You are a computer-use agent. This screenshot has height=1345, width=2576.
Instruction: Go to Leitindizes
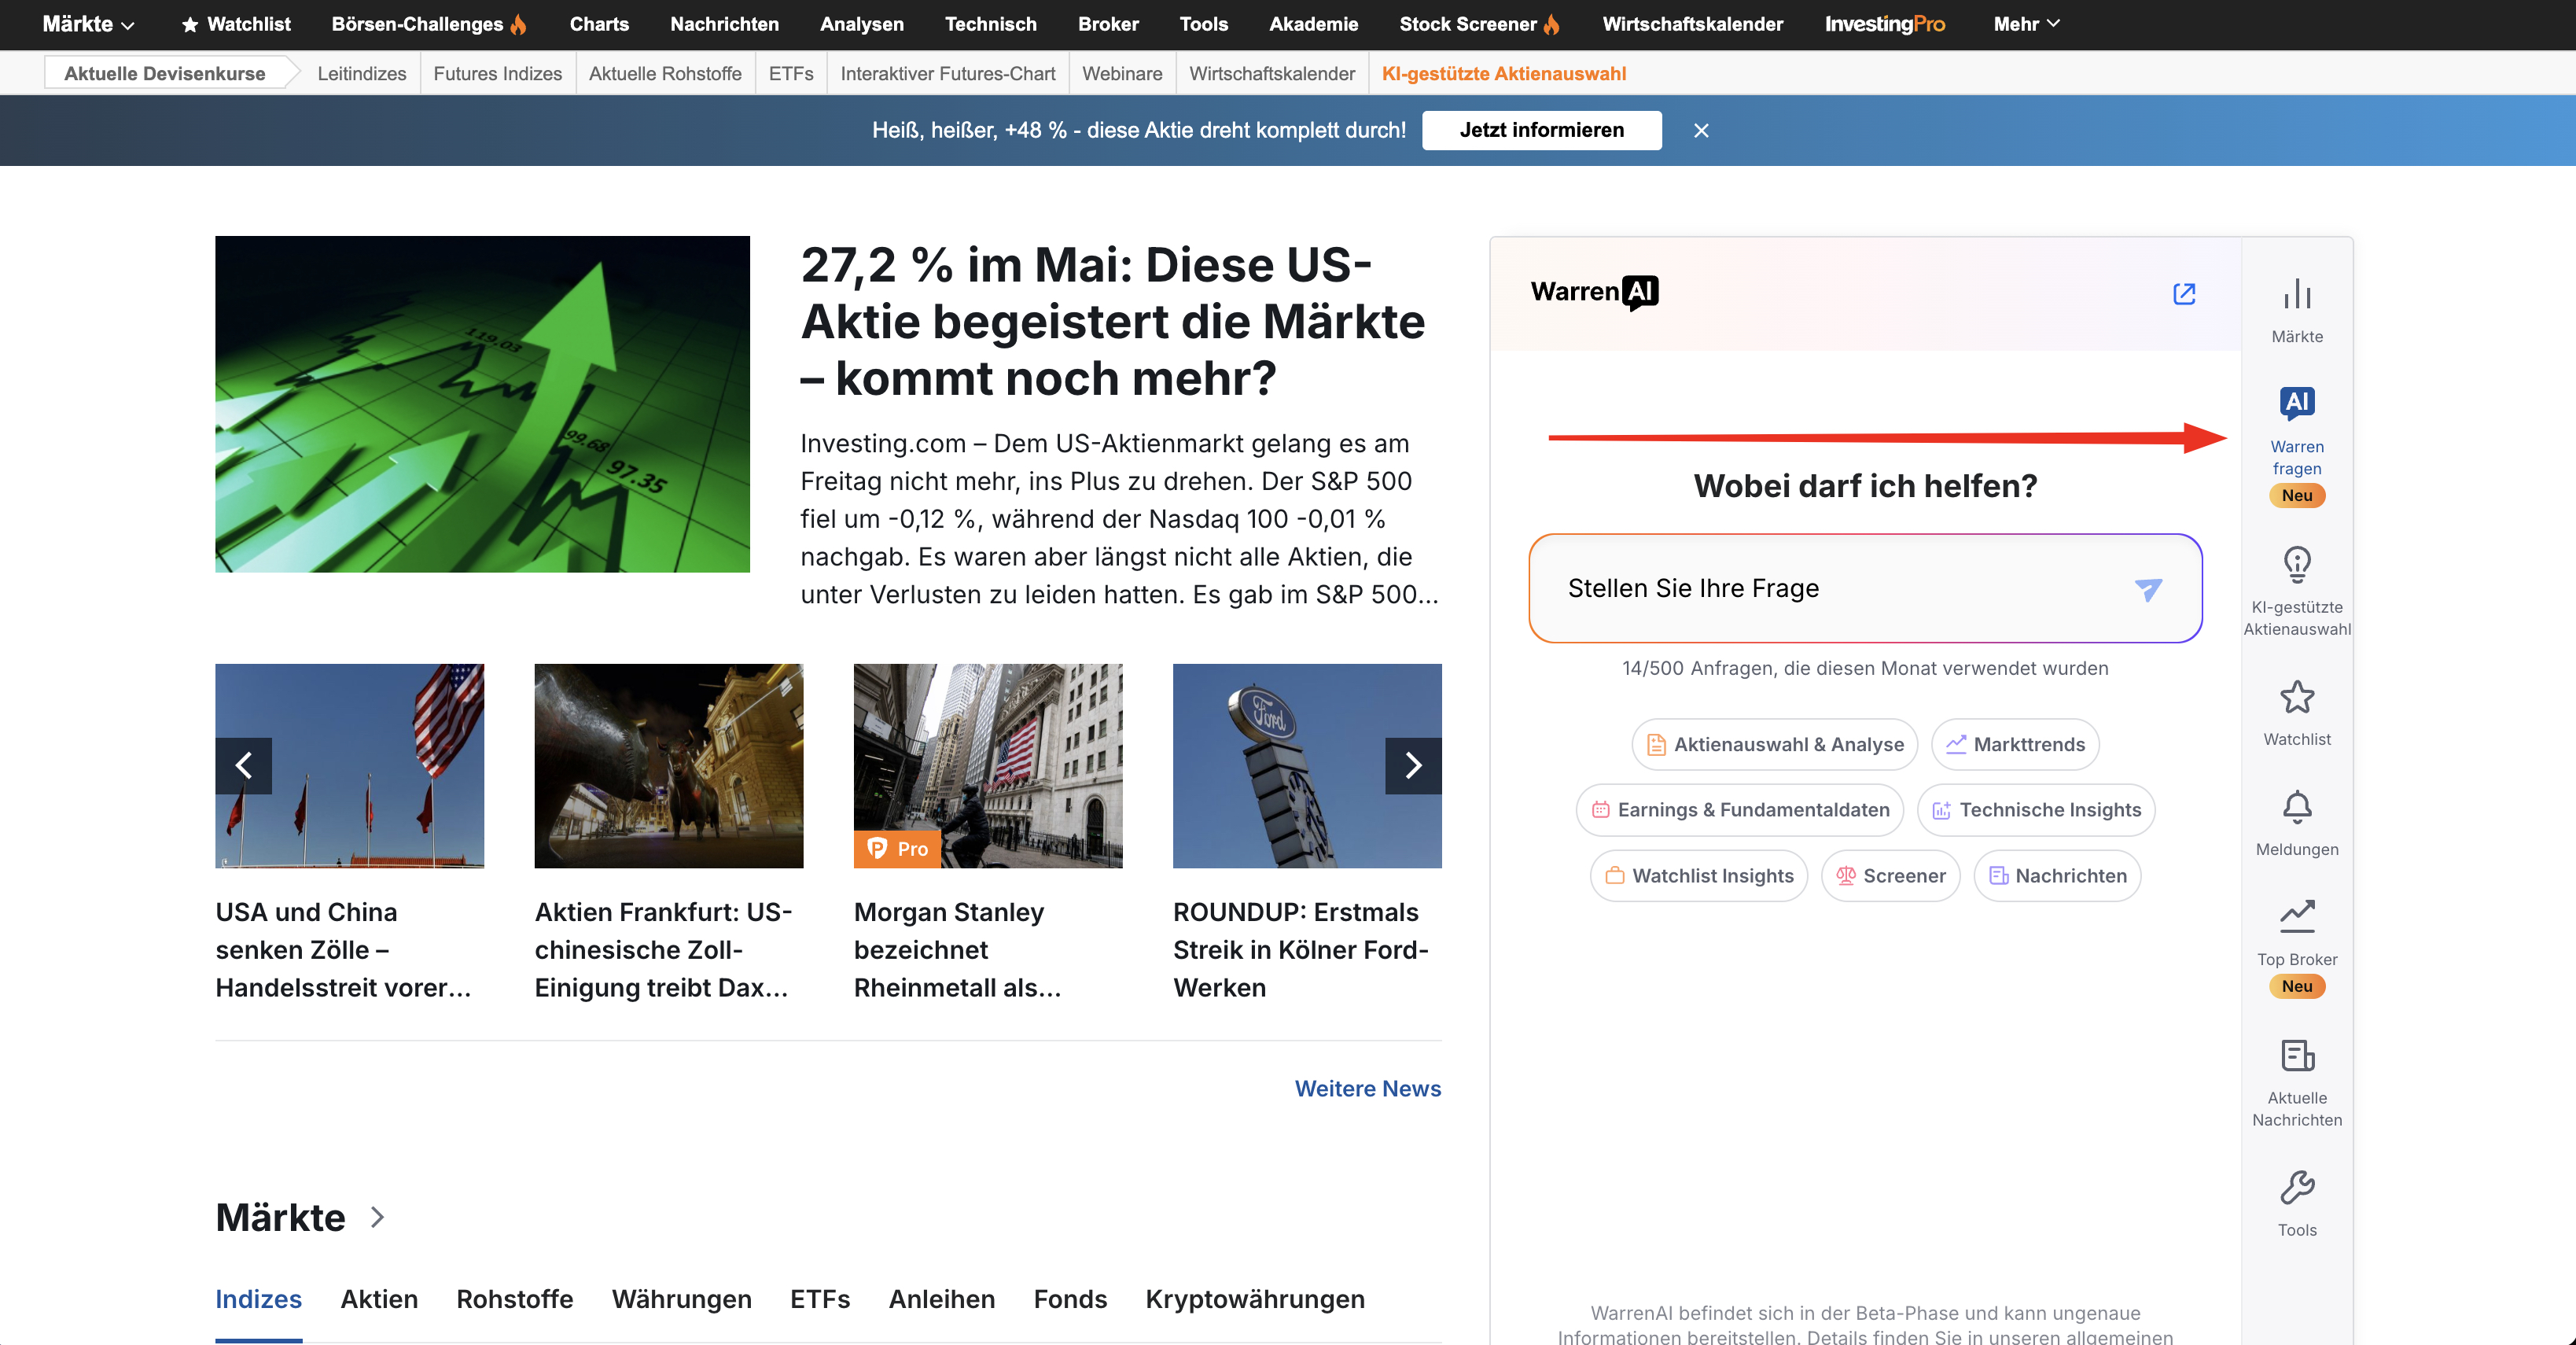[362, 73]
